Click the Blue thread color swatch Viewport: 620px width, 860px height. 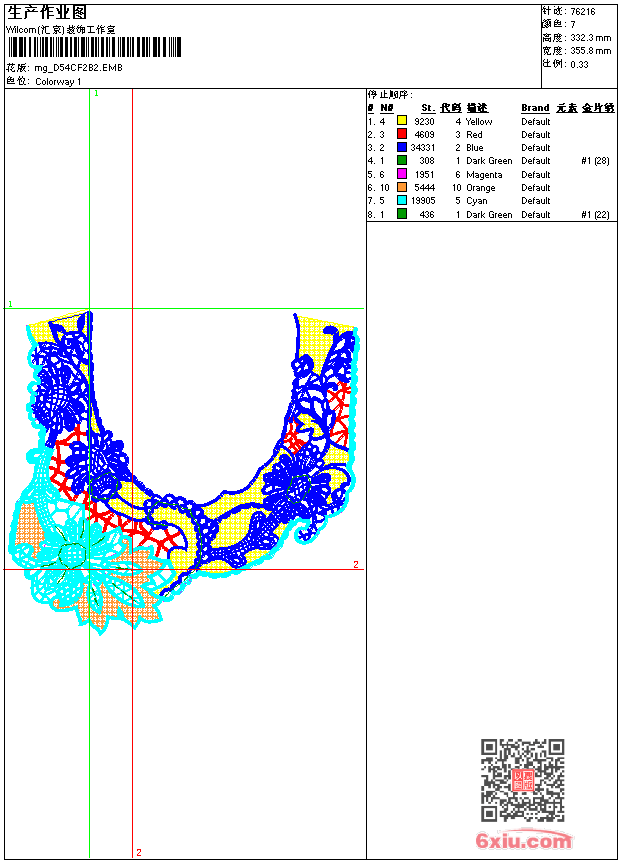tap(402, 147)
